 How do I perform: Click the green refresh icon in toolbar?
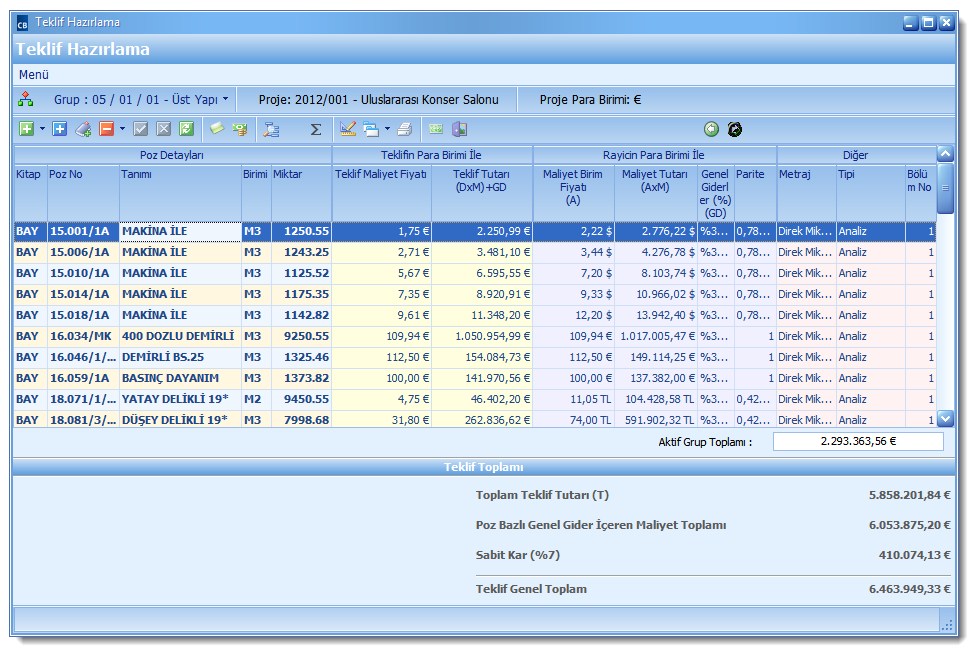click(x=186, y=129)
